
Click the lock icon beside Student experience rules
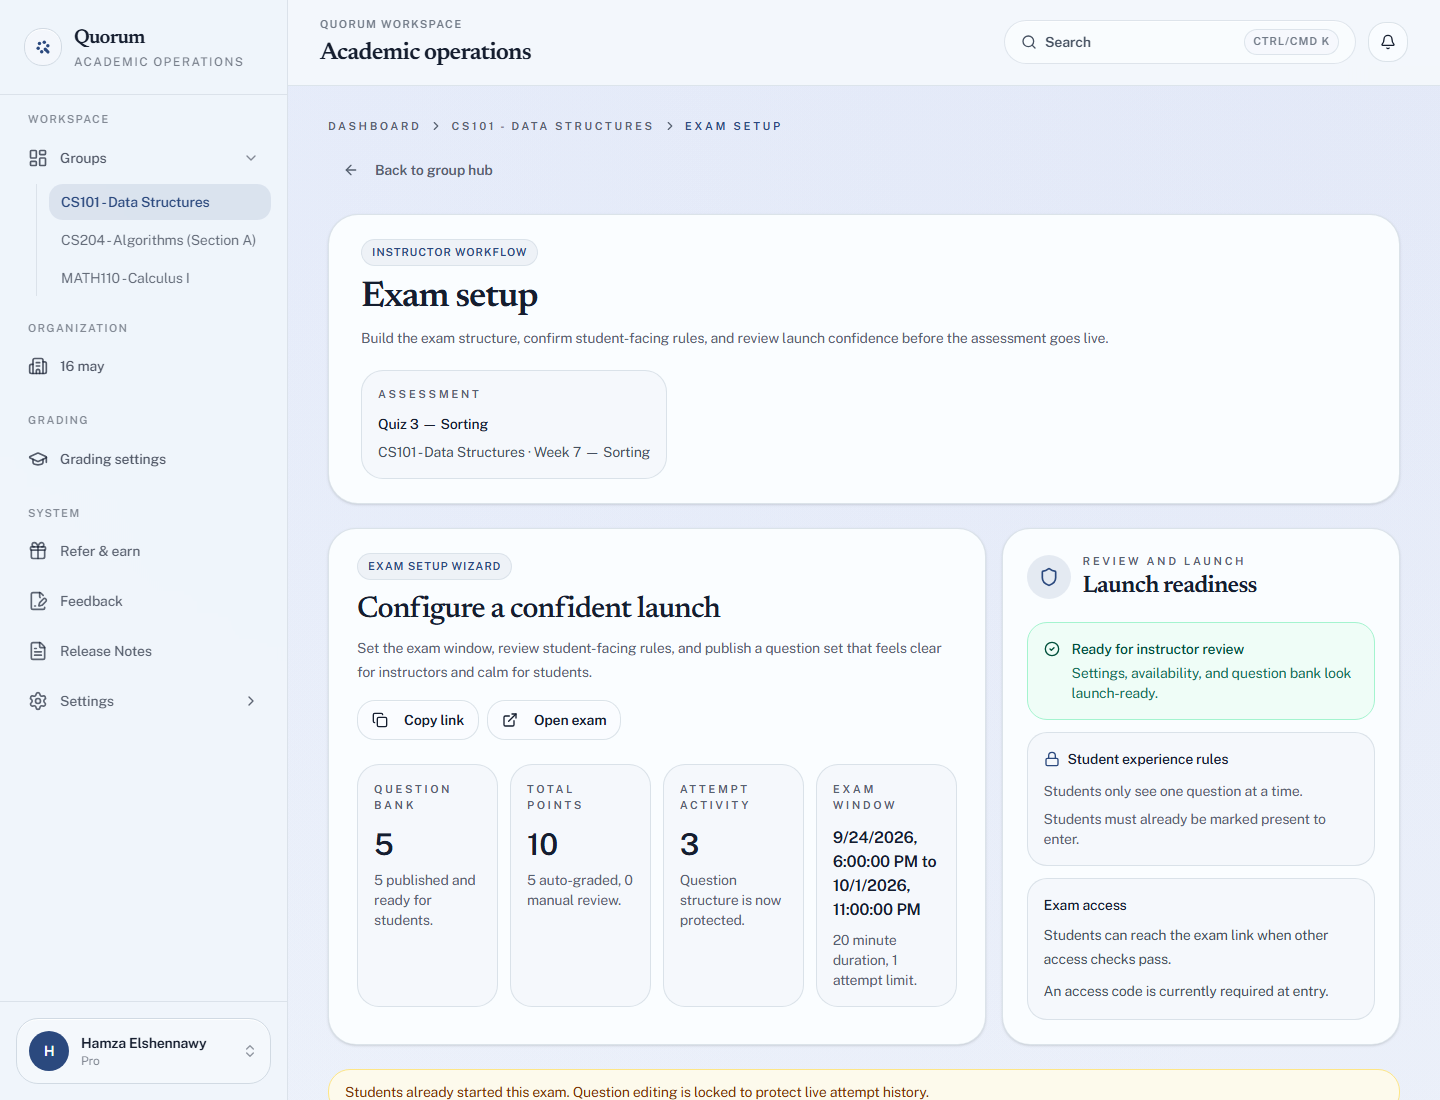click(x=1052, y=759)
